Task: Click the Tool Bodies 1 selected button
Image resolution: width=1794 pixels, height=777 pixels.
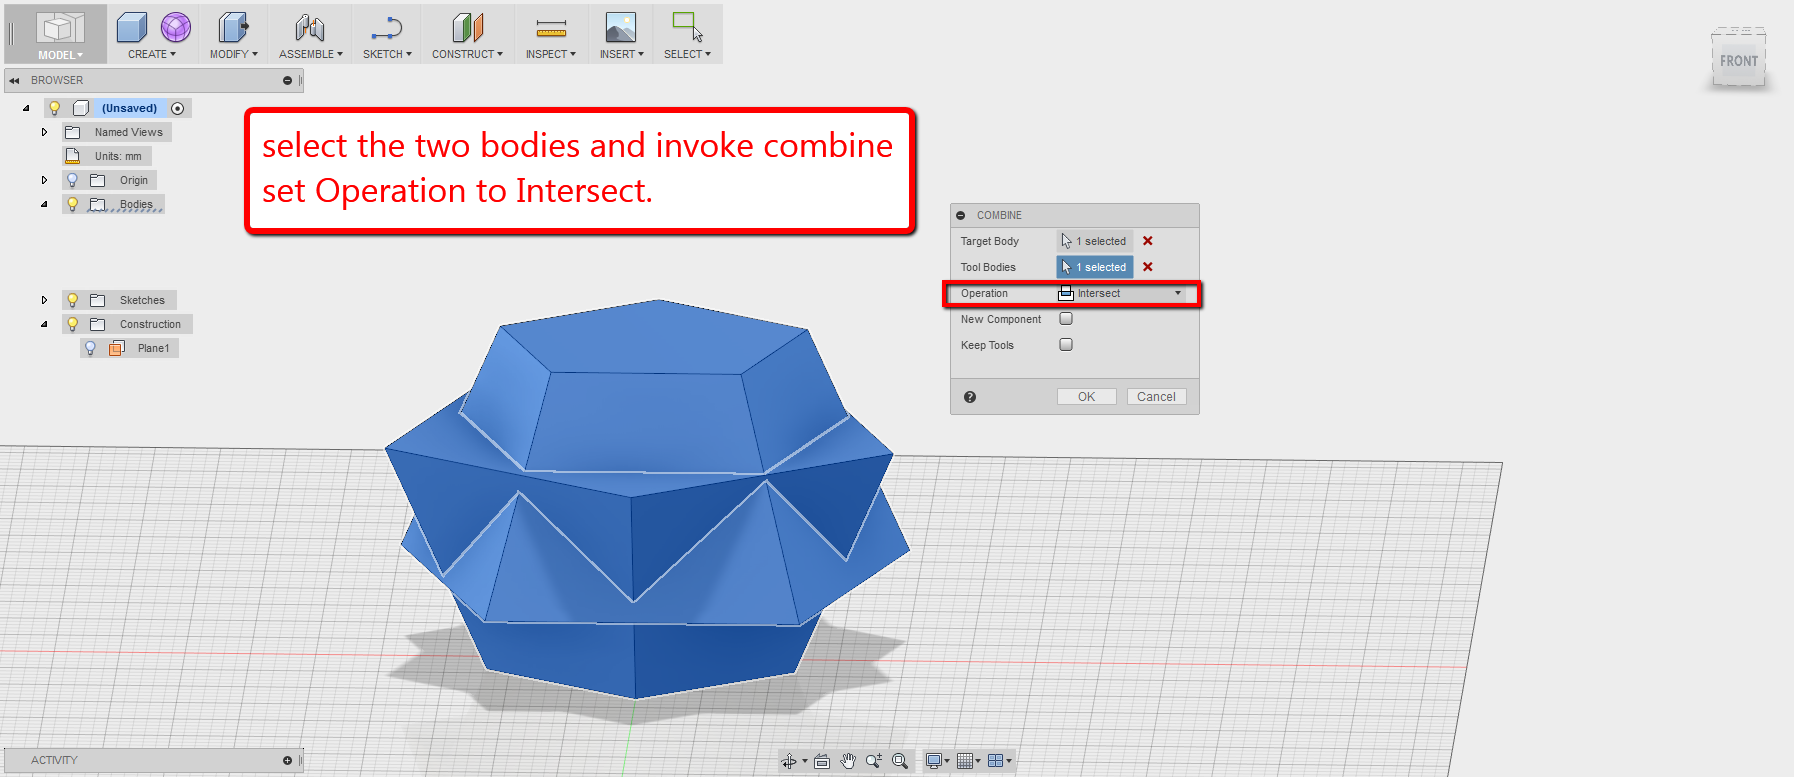Action: 1095,267
